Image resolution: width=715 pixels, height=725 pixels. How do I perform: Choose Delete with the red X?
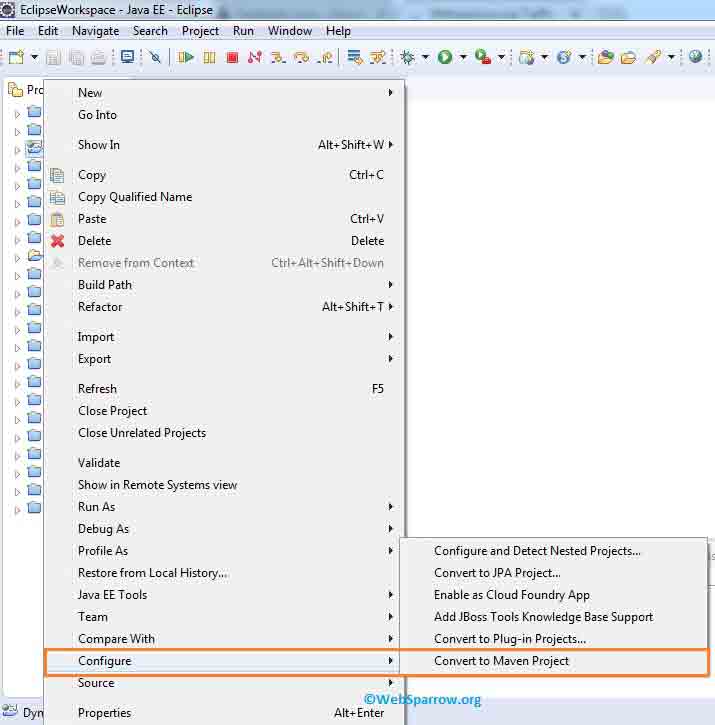[x=224, y=241]
